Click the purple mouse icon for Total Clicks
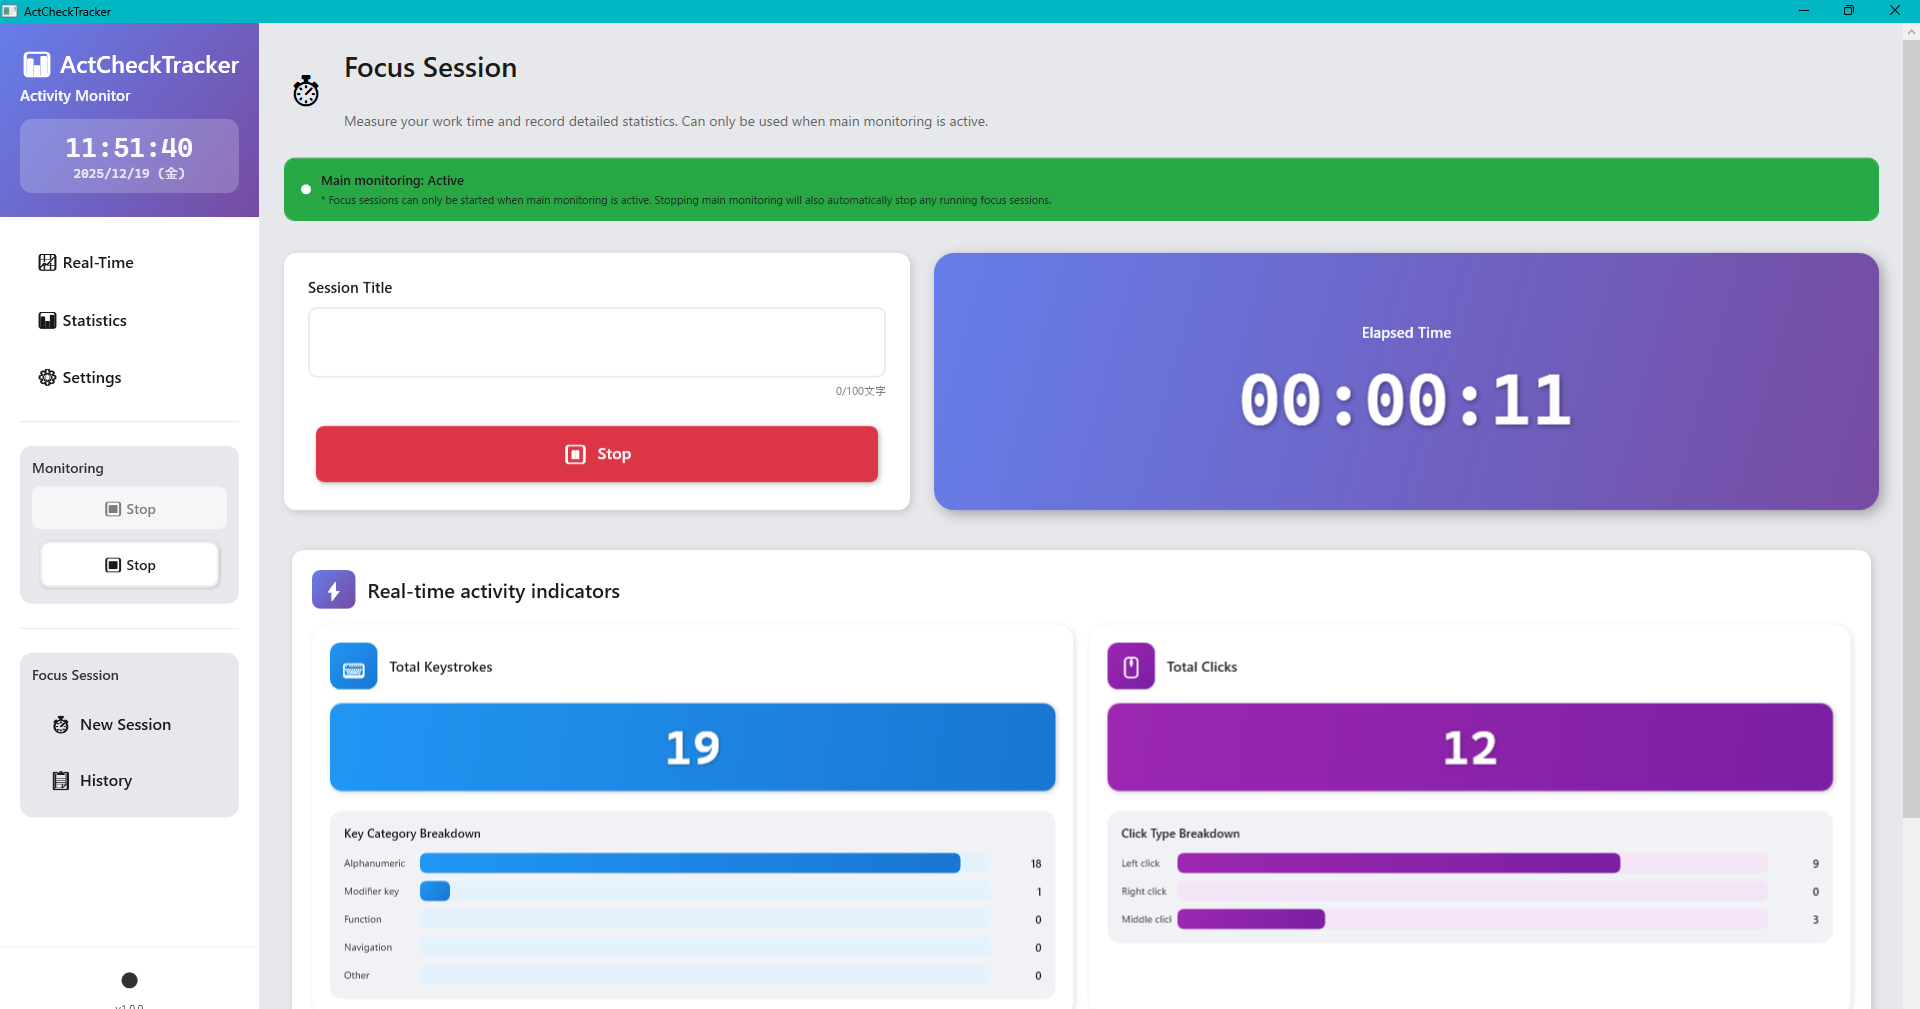1920x1009 pixels. point(1131,667)
